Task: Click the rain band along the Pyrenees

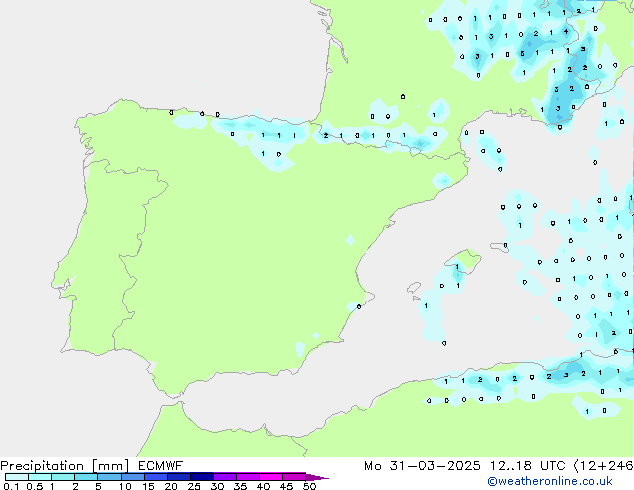Action: (380, 137)
